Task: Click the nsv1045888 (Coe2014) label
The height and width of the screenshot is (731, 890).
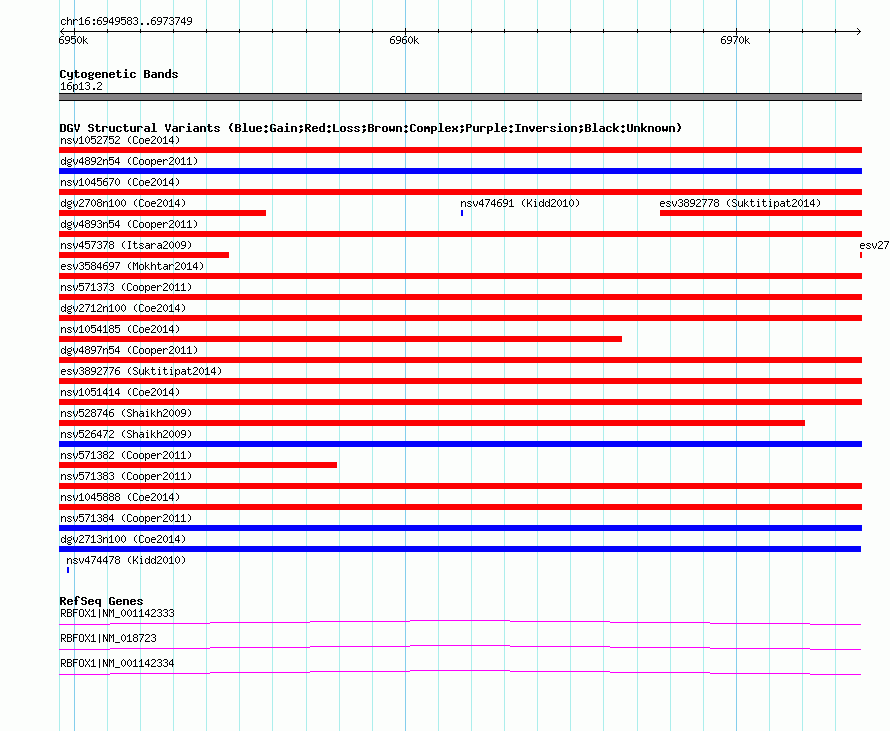Action: tap(120, 497)
